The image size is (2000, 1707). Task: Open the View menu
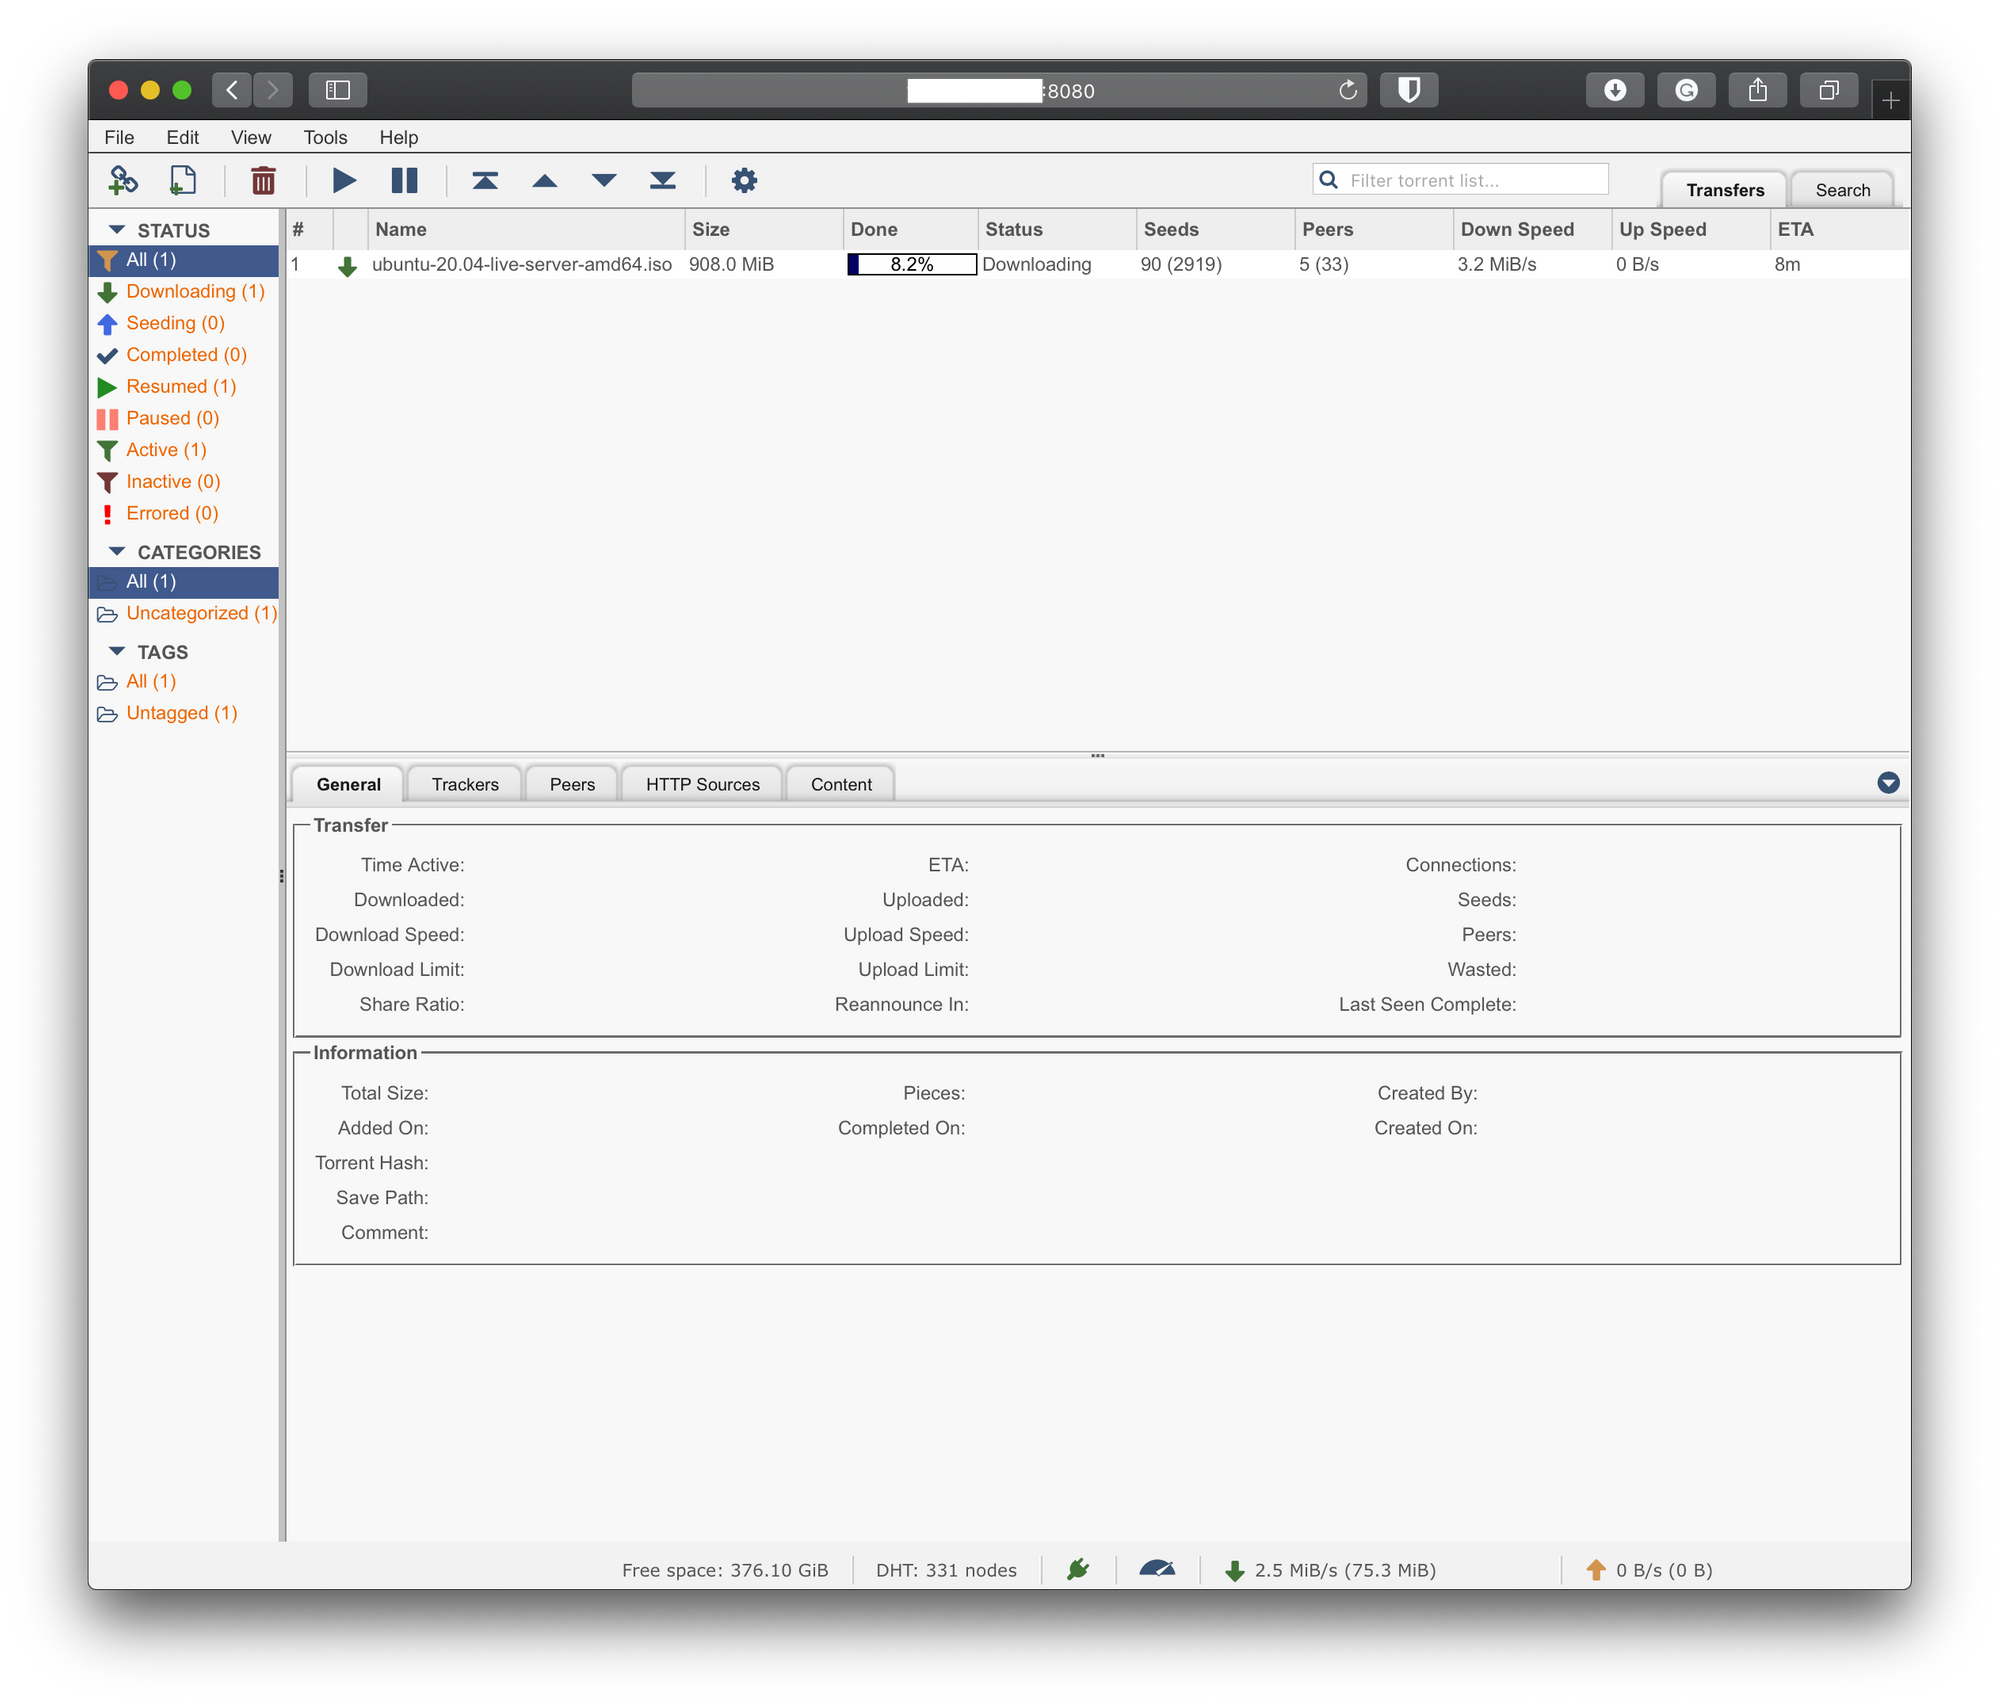point(251,137)
